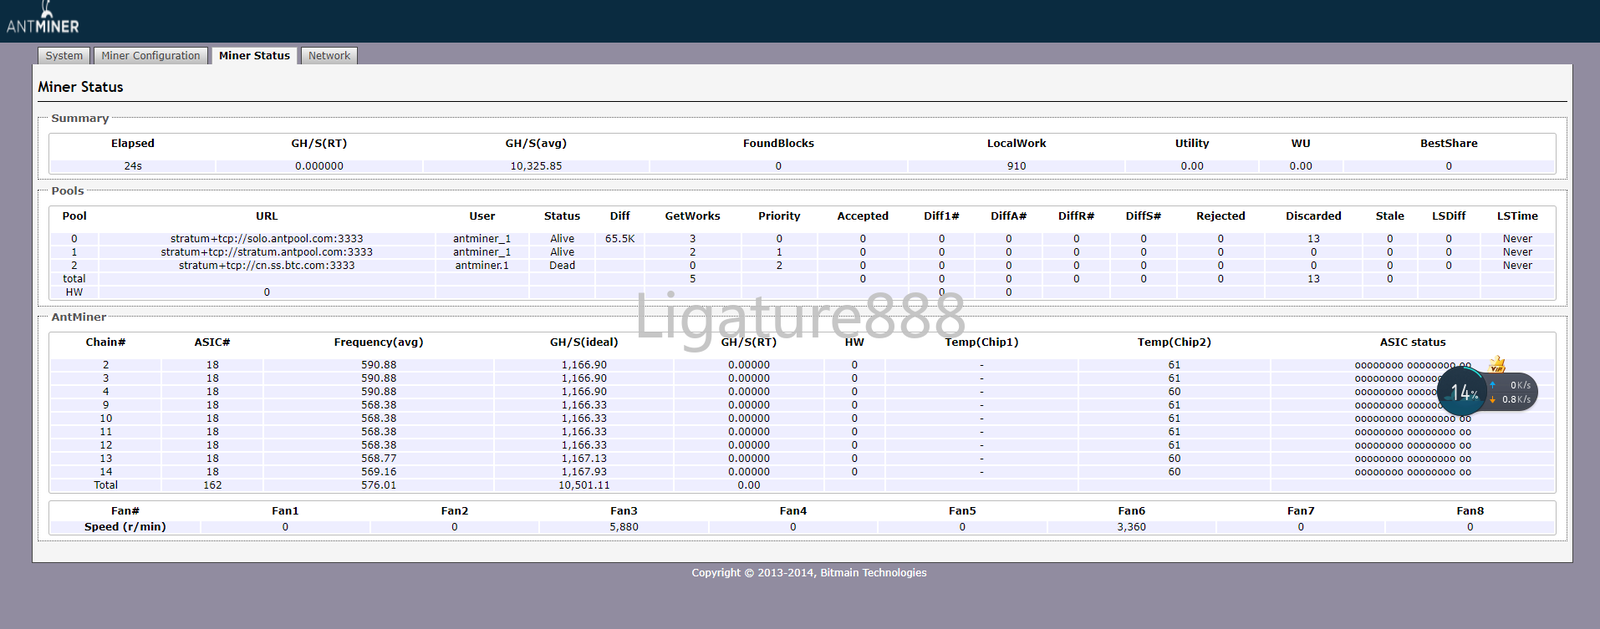Click the 'ASIC#' column header
Image resolution: width=1600 pixels, height=629 pixels.
click(x=212, y=342)
